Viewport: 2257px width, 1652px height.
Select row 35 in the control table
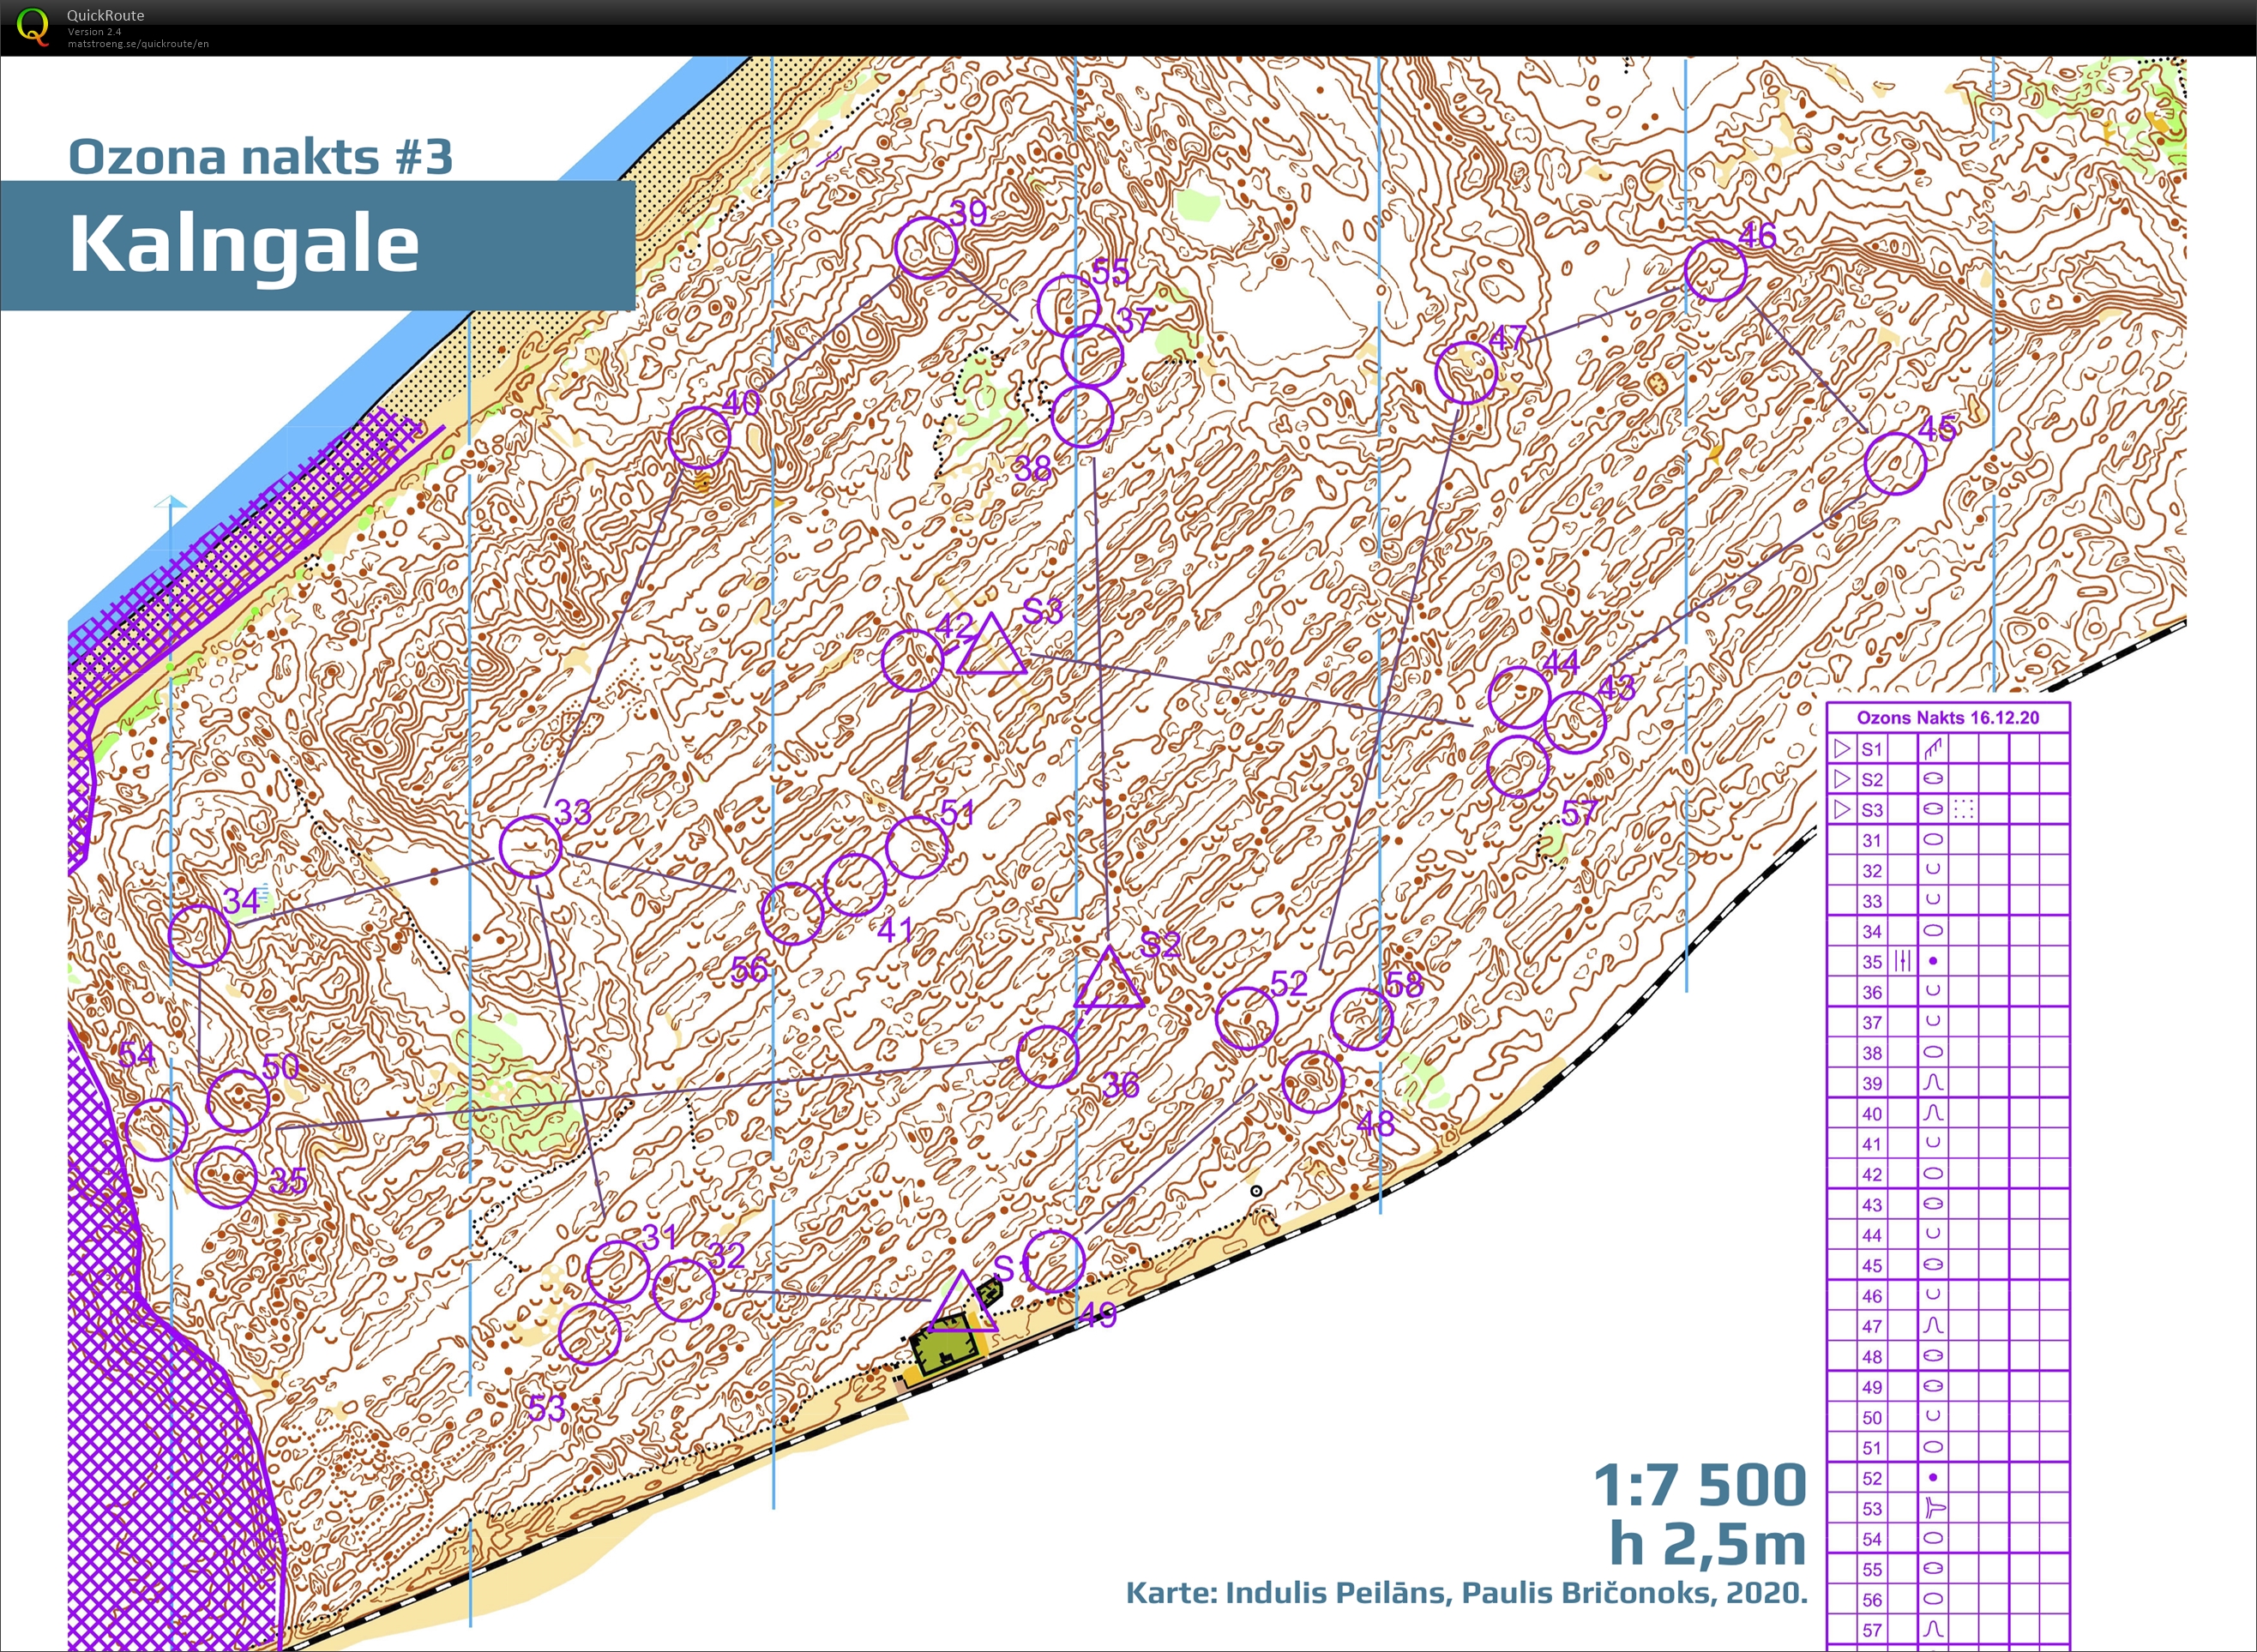coord(1947,961)
